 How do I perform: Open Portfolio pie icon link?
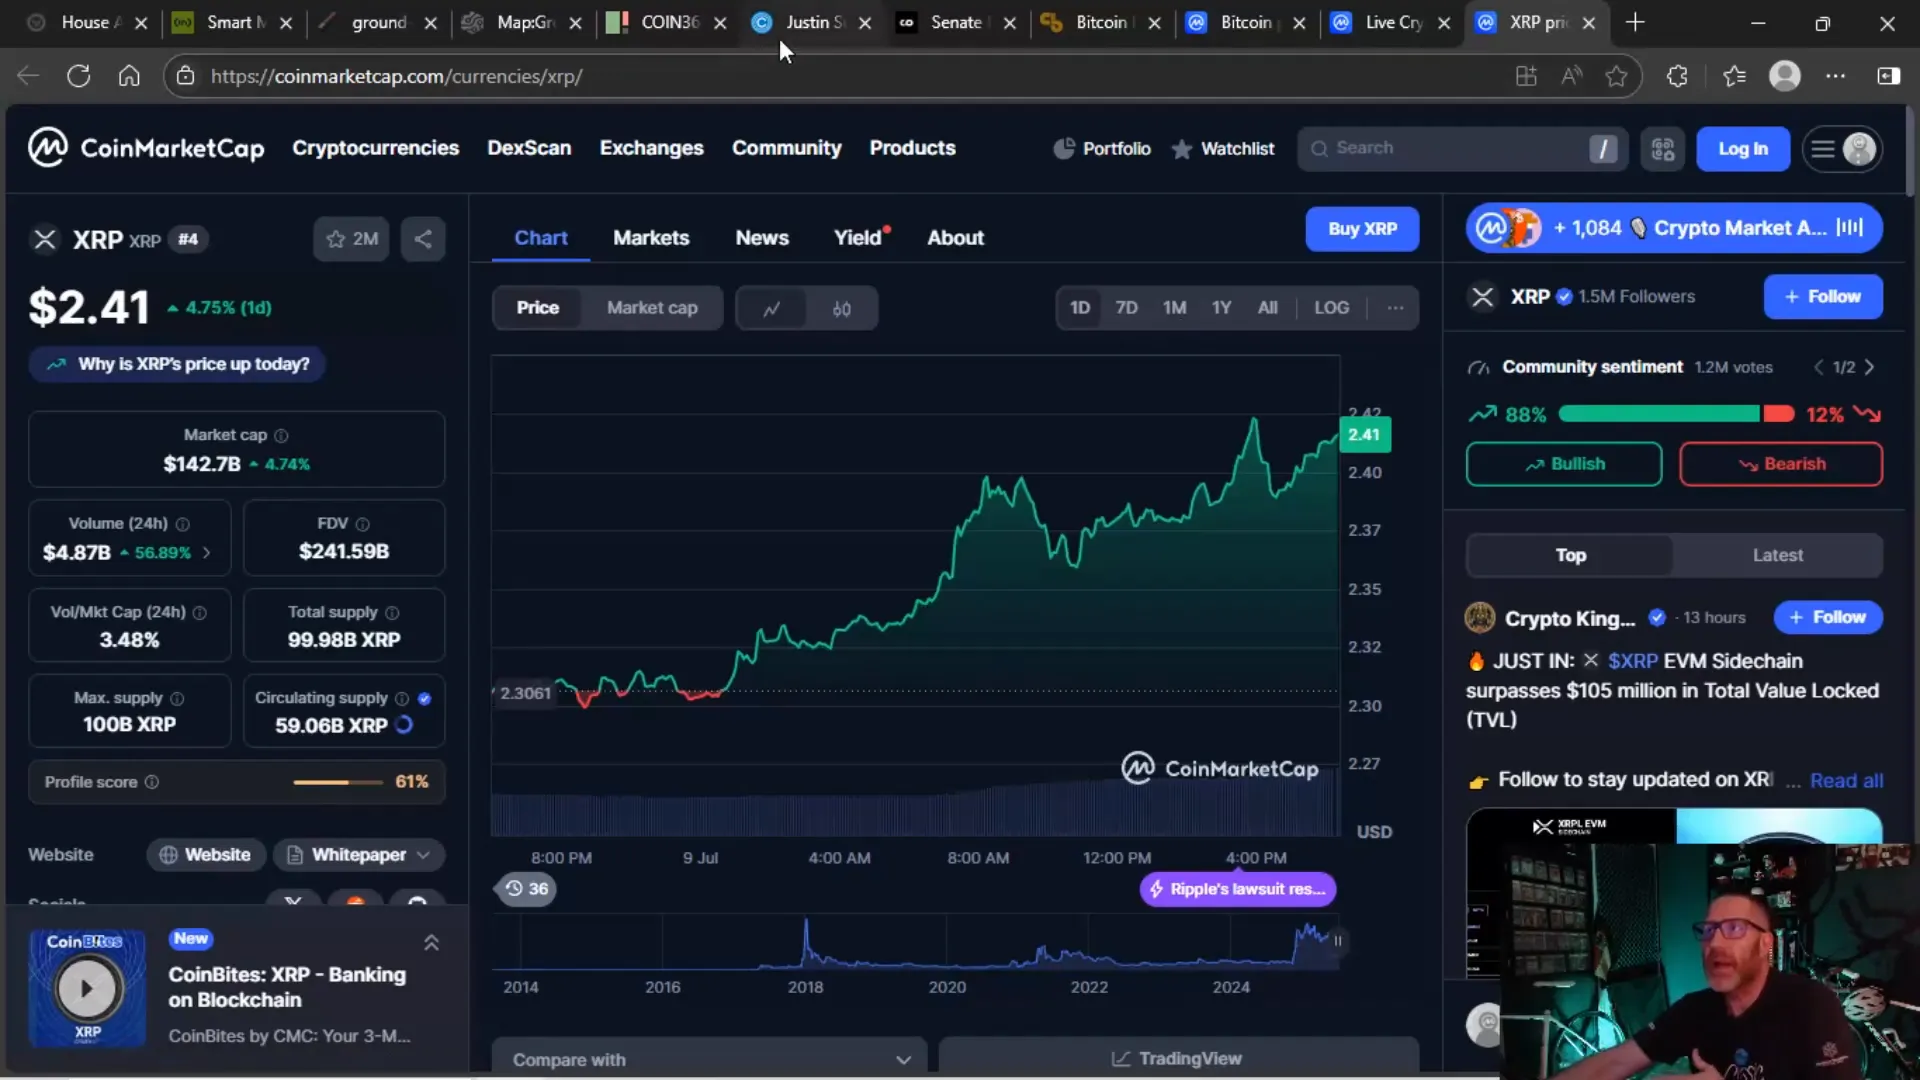tap(1102, 148)
